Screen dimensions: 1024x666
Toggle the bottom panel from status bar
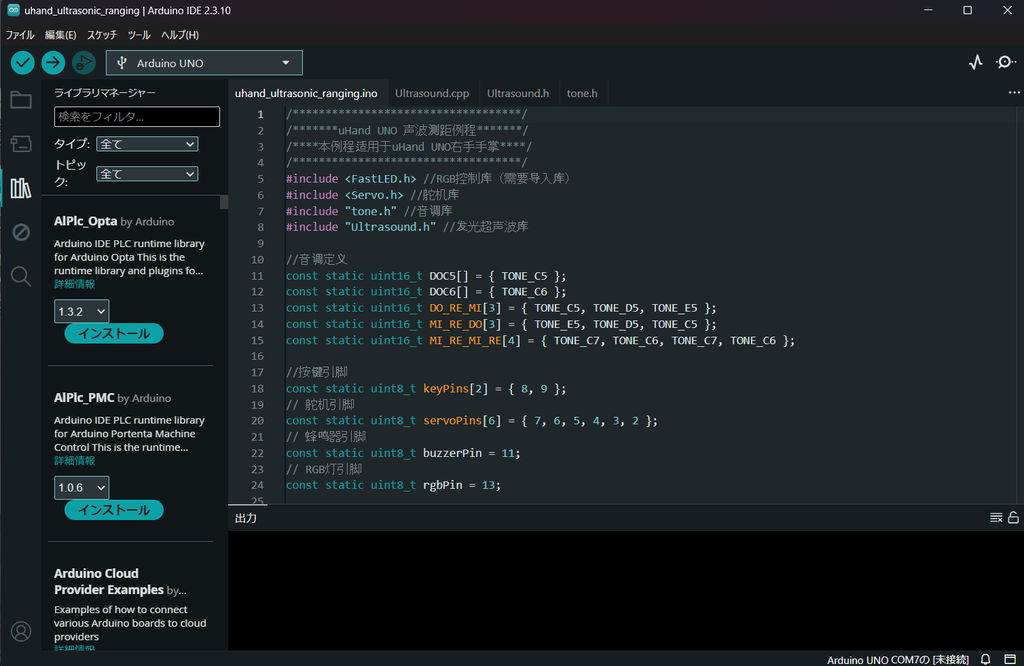pos(1010,659)
